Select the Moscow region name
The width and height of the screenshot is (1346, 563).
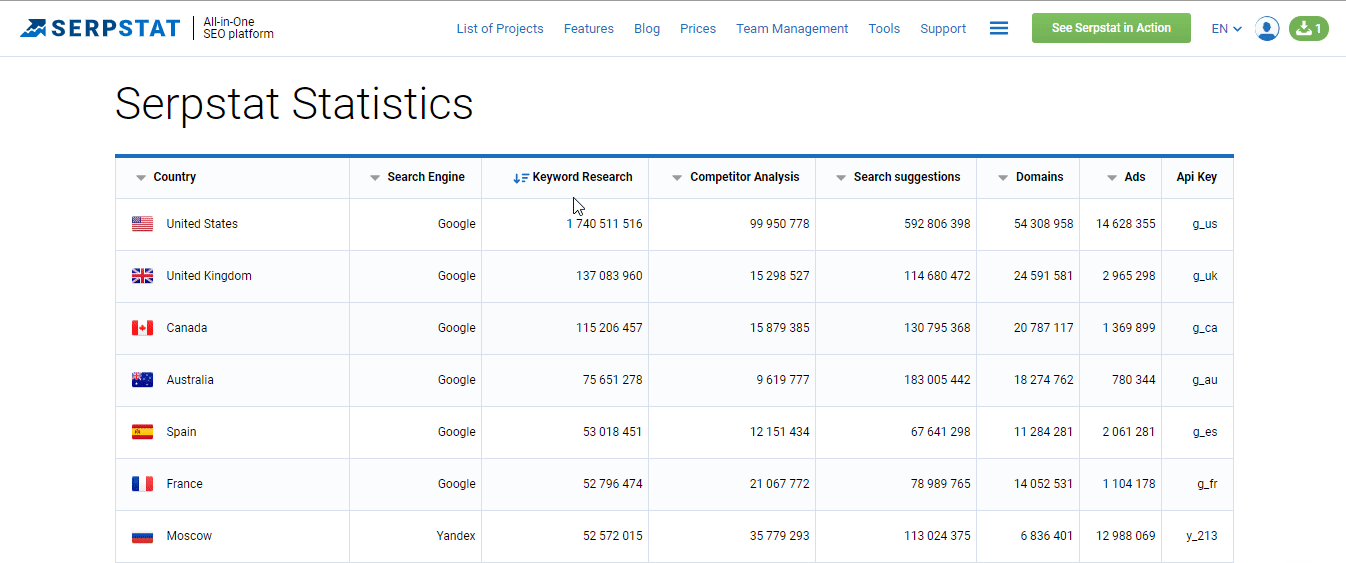click(x=189, y=536)
